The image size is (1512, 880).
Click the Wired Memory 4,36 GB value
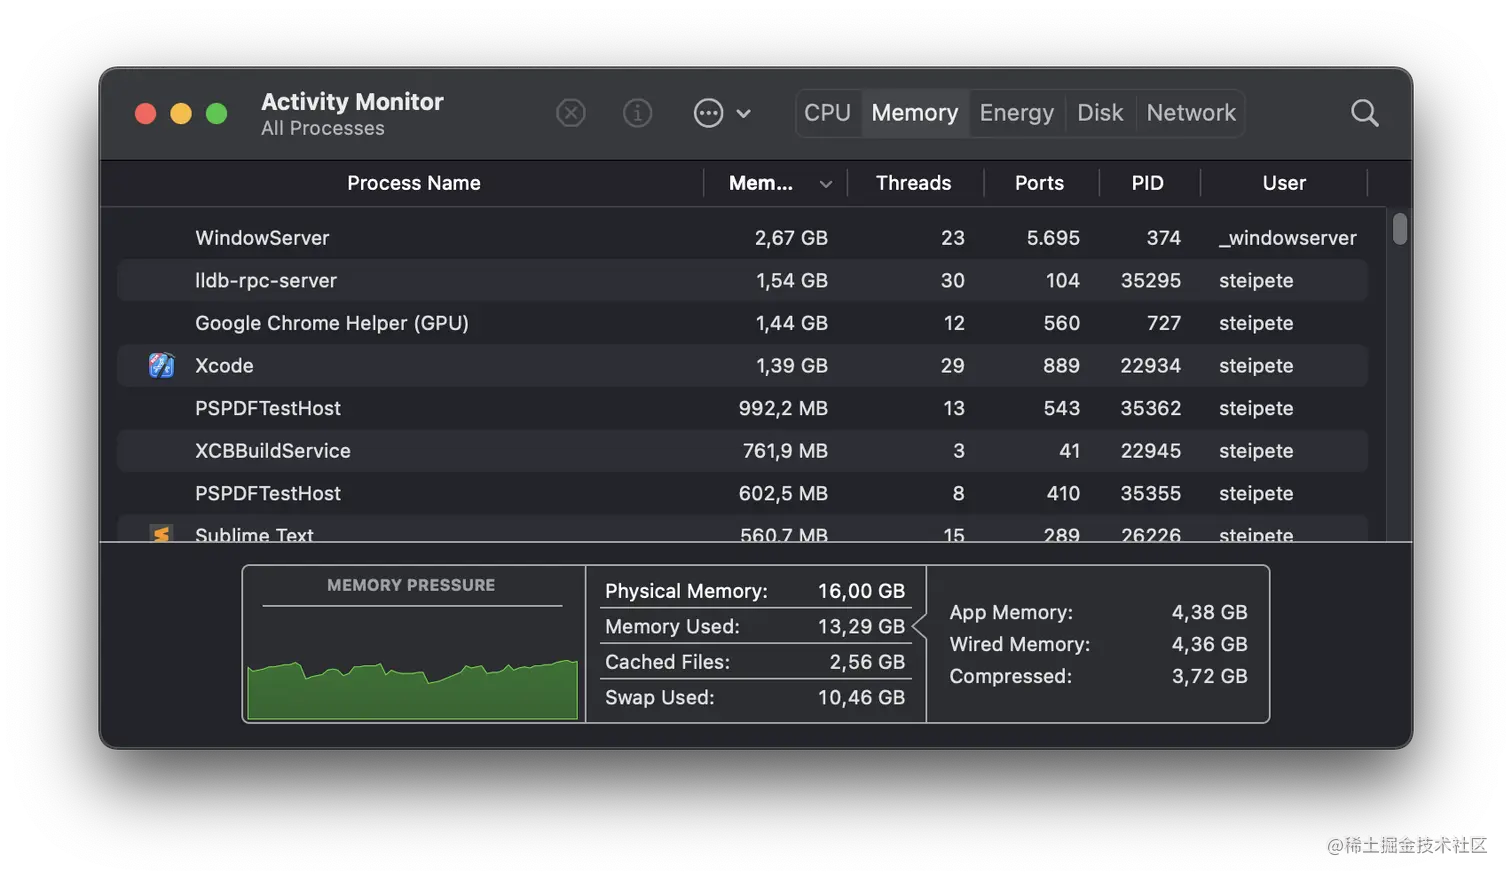1209,644
